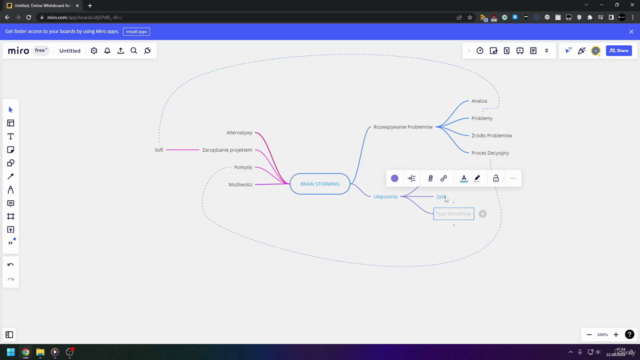Open text color picker
Viewport: 640px width, 360px height.
pos(464,178)
